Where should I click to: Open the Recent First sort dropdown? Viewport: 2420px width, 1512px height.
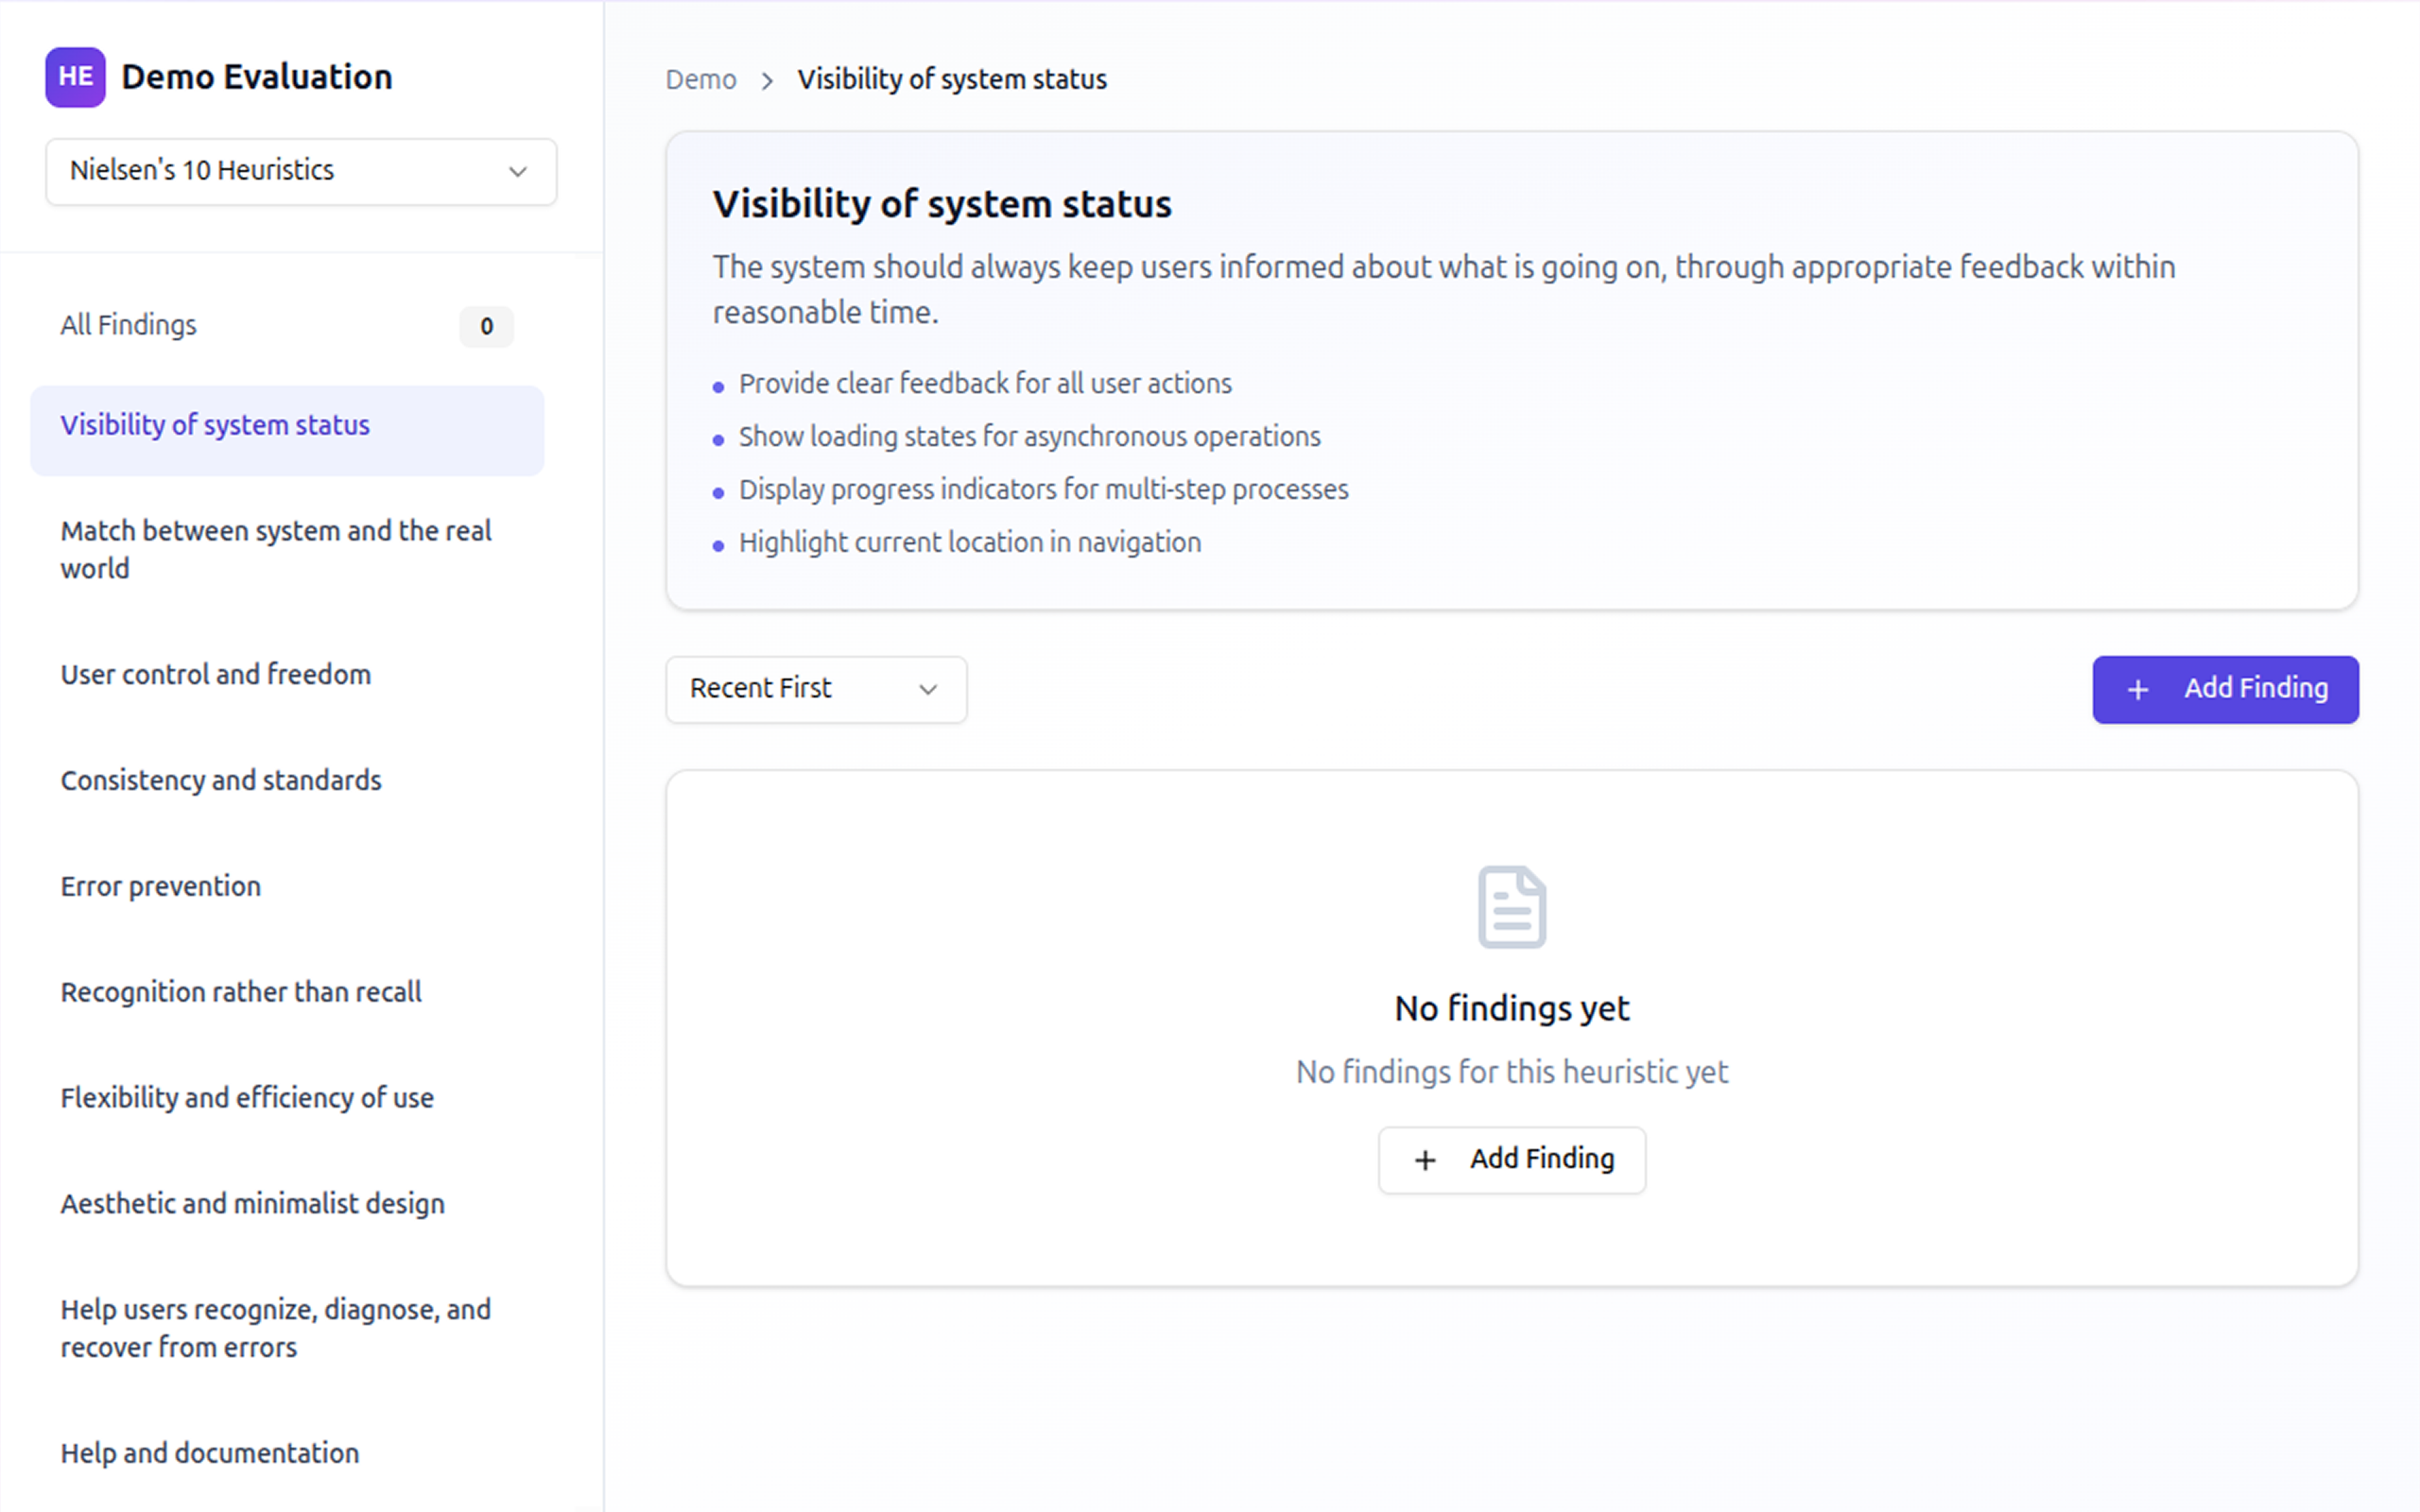pos(815,689)
